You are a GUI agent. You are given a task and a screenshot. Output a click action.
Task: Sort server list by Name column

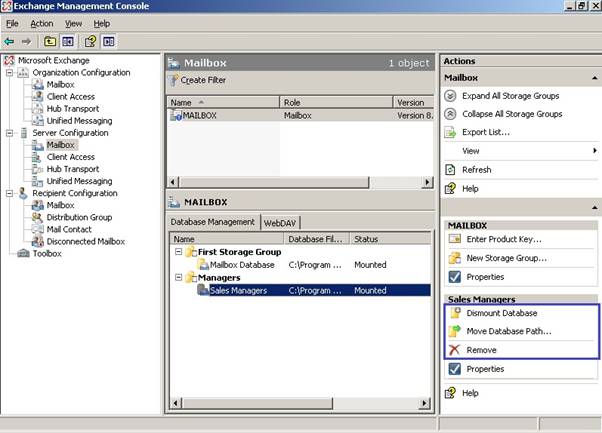tap(223, 102)
